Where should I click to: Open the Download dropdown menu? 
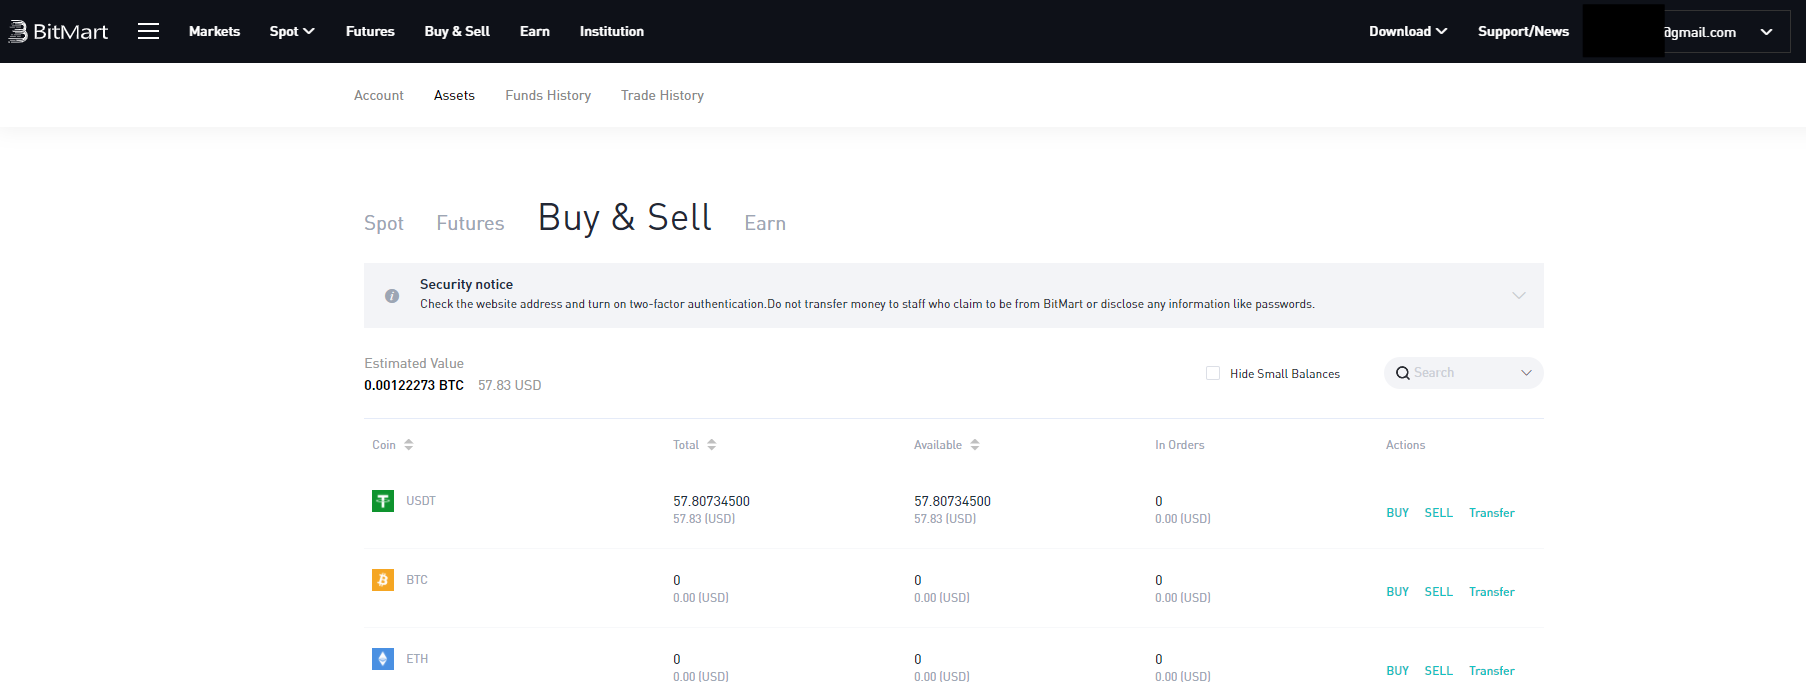point(1408,31)
